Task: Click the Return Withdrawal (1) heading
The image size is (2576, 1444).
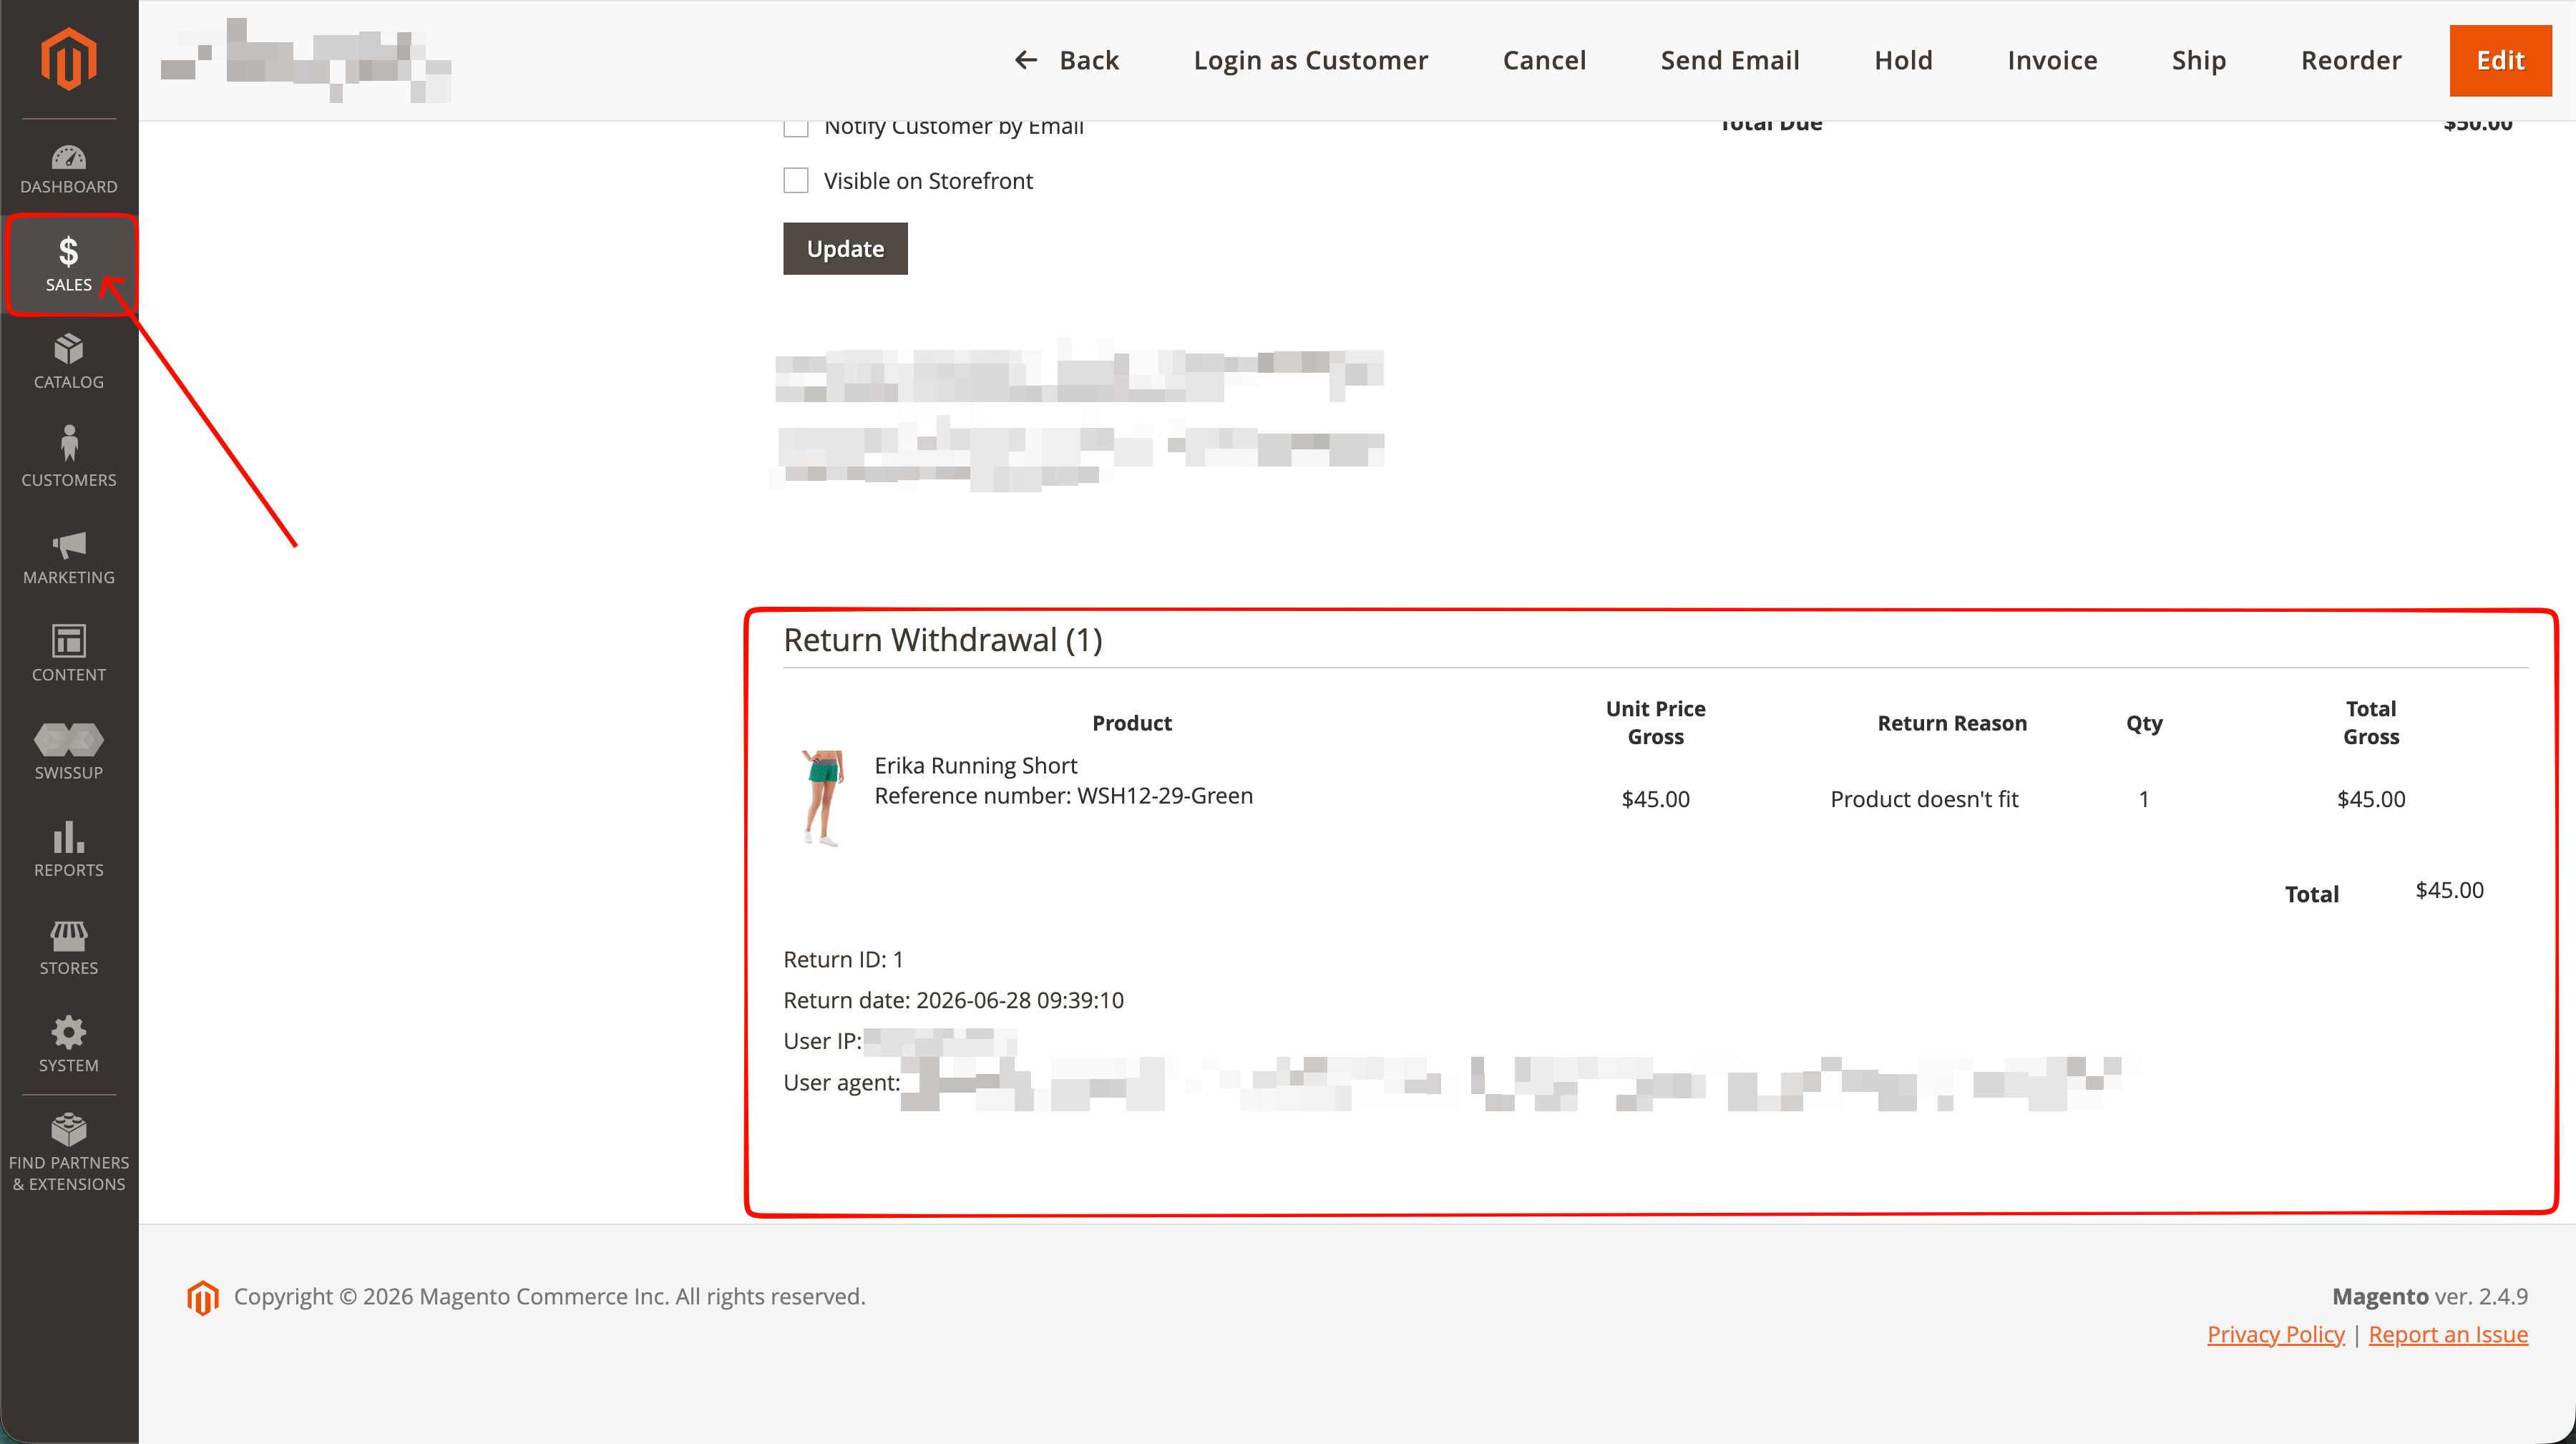Action: point(943,640)
